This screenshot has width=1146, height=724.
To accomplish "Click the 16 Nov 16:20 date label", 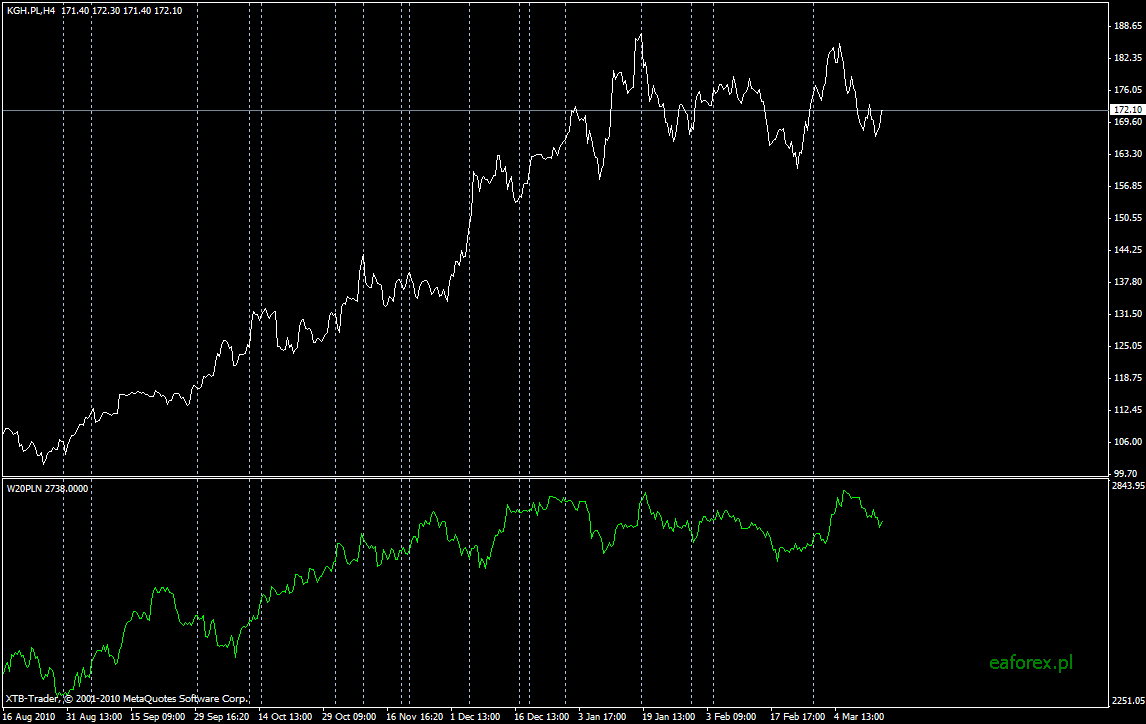I will (414, 717).
